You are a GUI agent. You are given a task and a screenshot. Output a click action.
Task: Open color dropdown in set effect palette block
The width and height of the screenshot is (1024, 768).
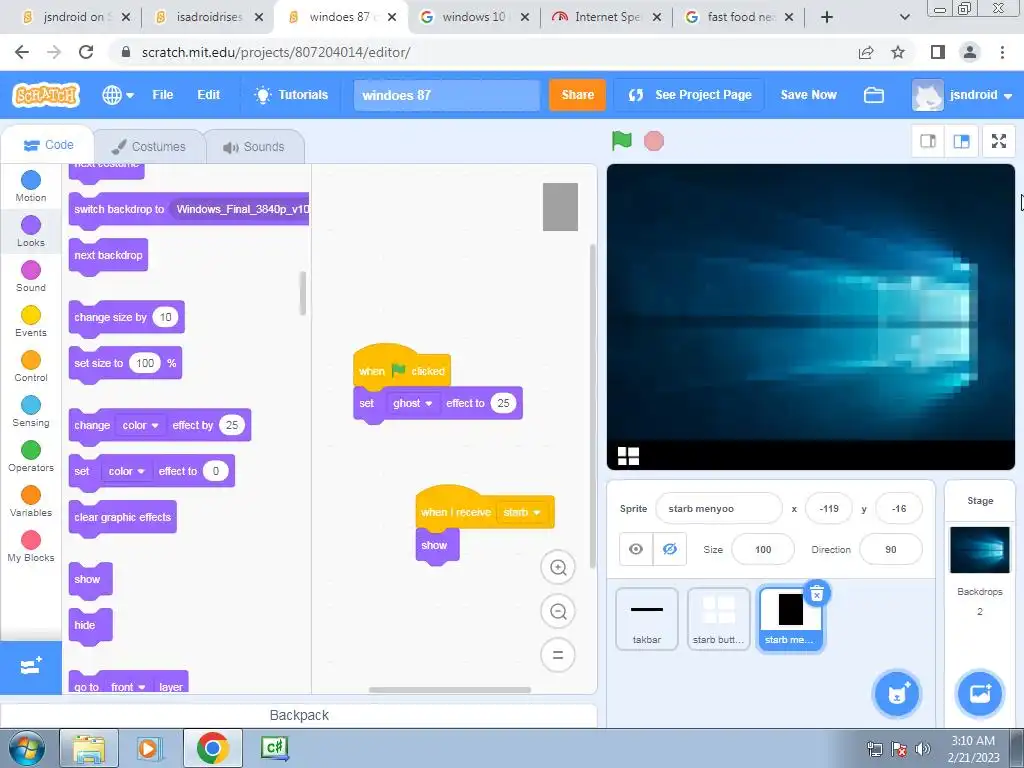click(127, 471)
